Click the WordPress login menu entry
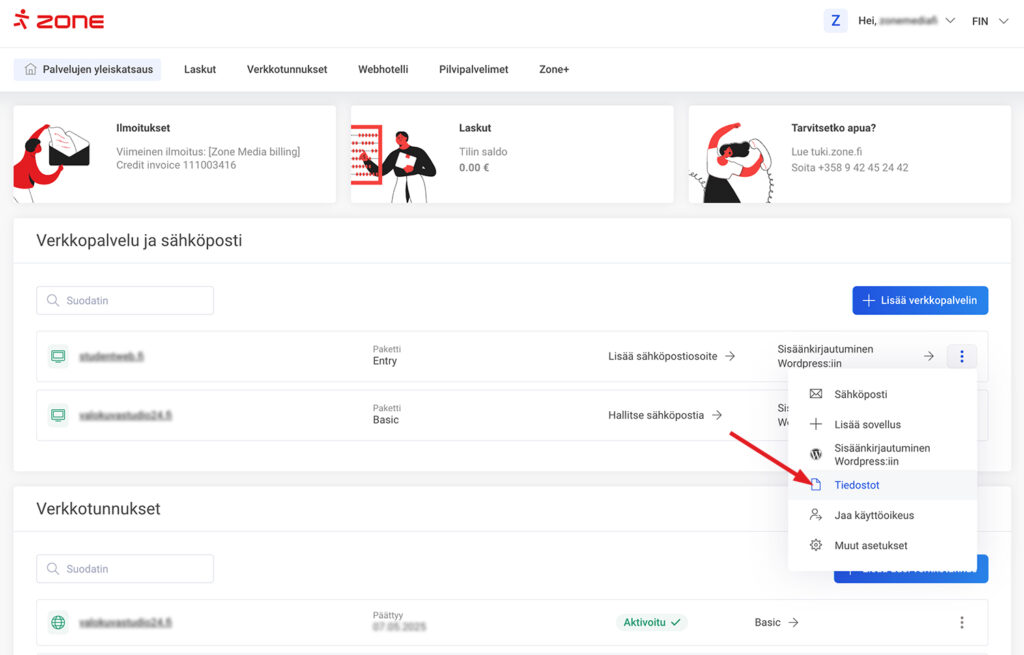This screenshot has width=1024, height=655. click(866, 455)
